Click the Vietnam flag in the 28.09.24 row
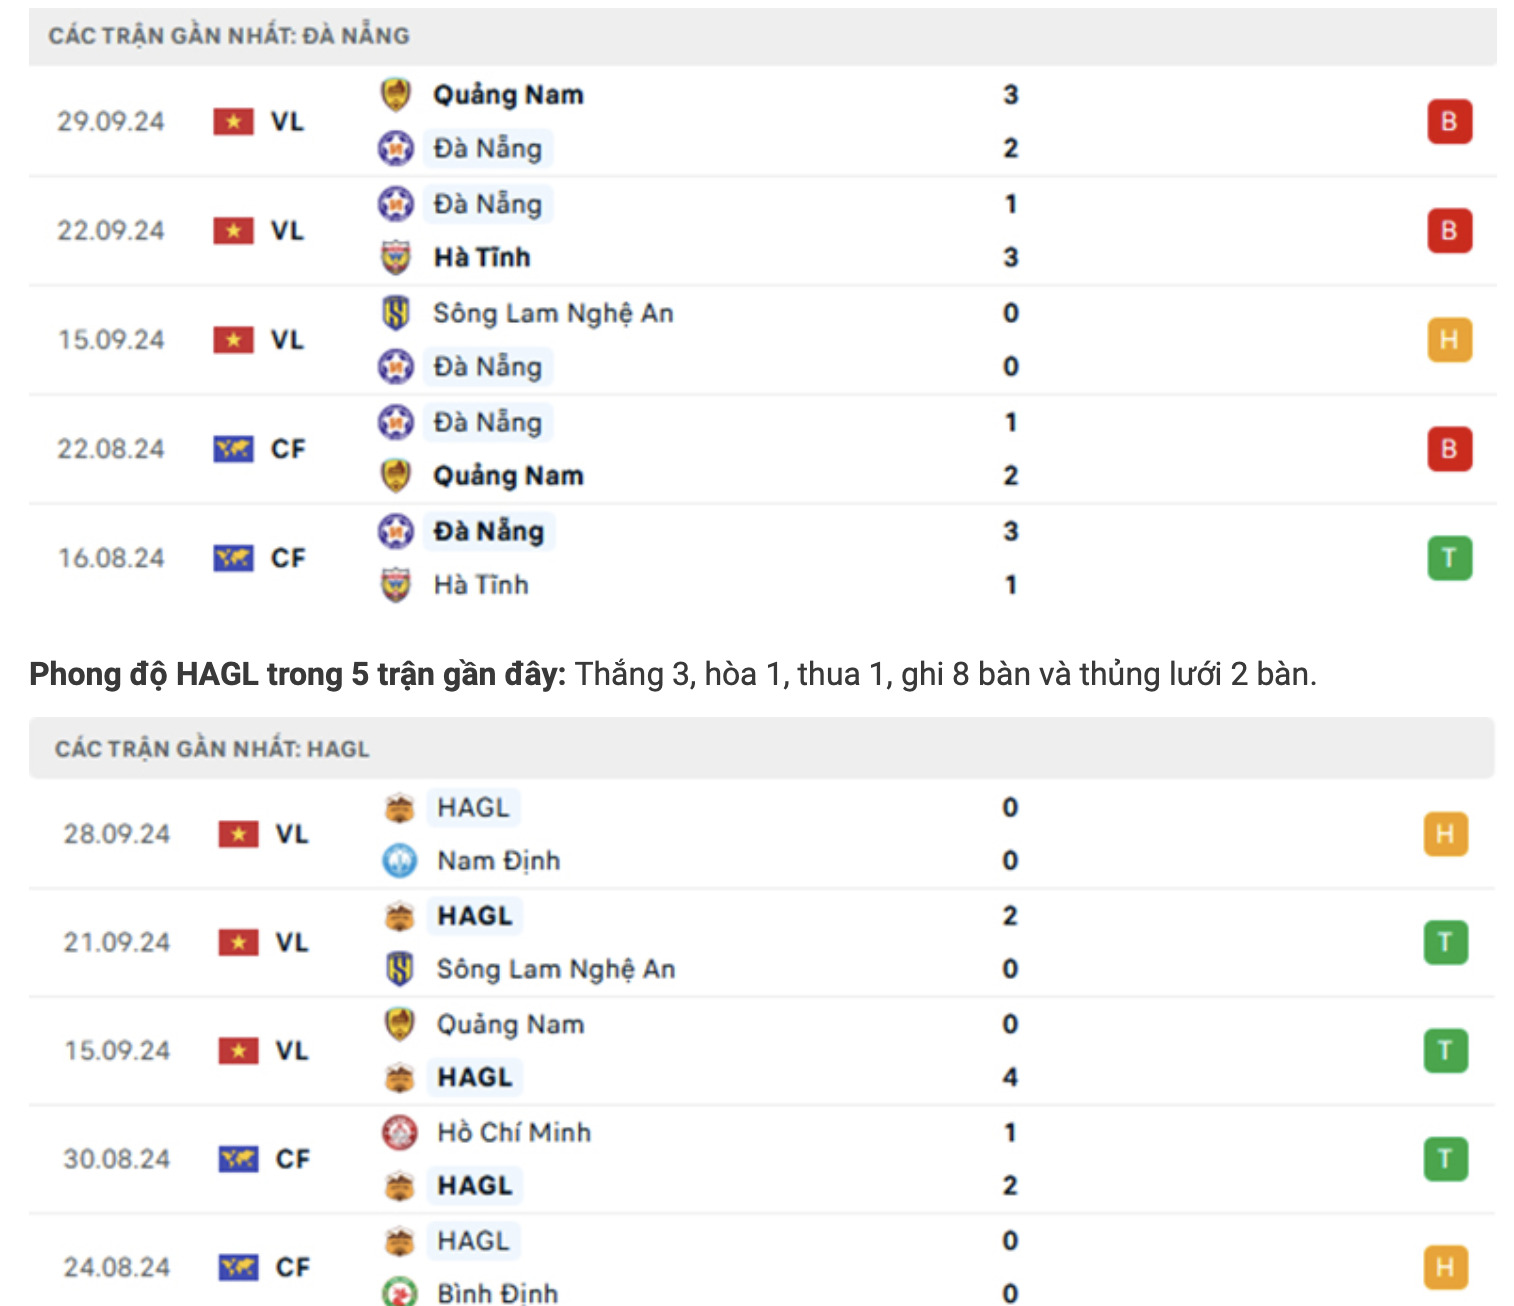This screenshot has width=1514, height=1306. click(238, 834)
